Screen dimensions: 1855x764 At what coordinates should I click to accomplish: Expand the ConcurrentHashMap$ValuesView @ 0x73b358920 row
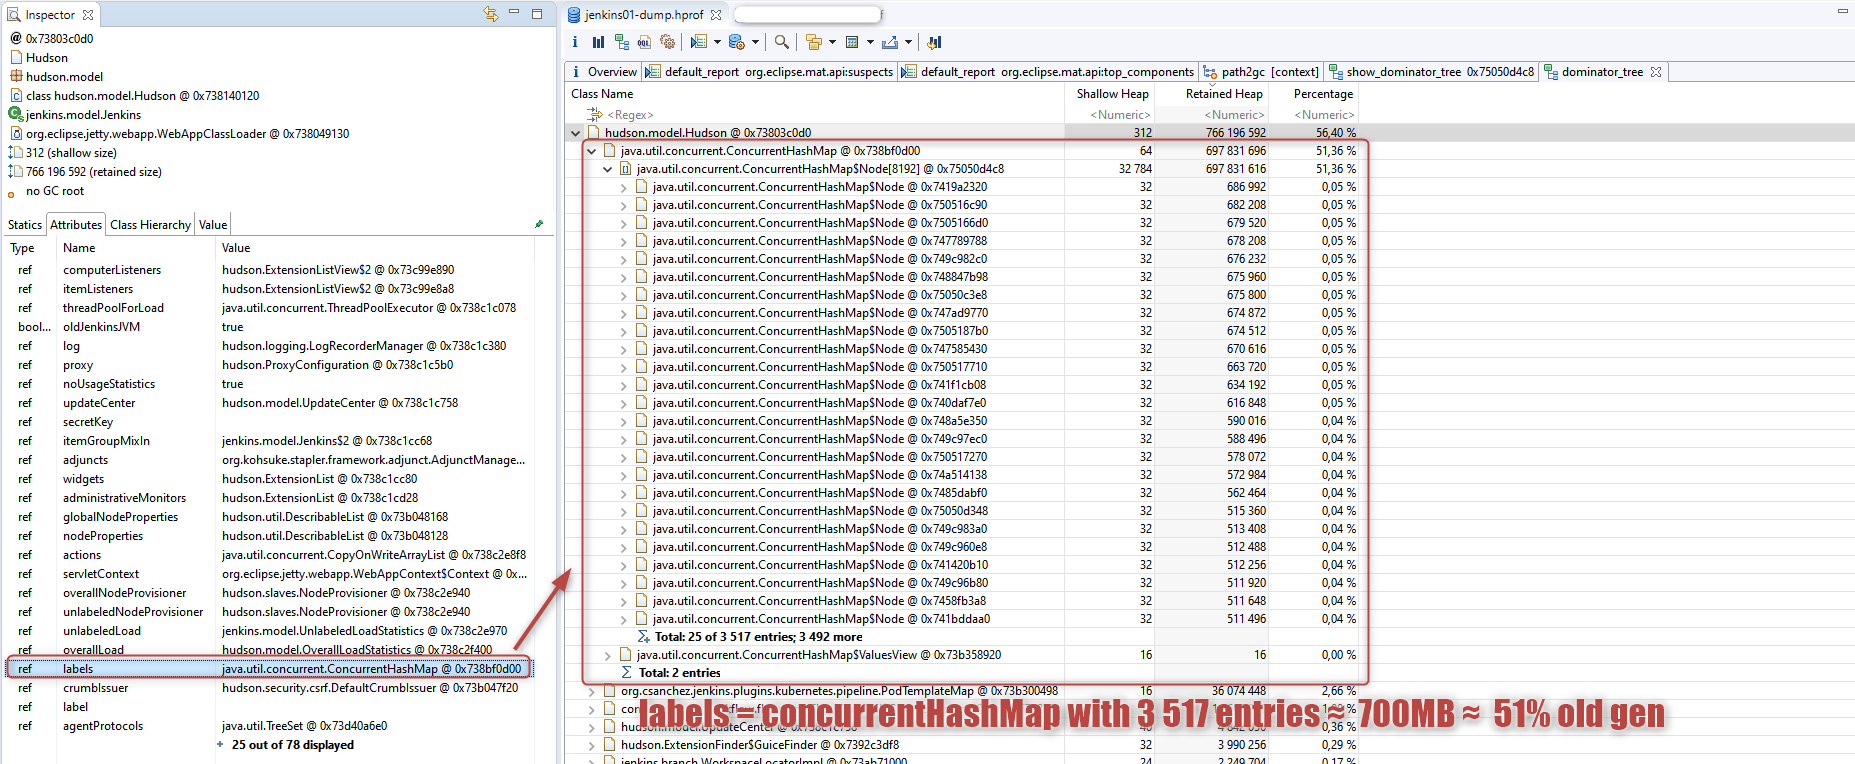point(607,655)
